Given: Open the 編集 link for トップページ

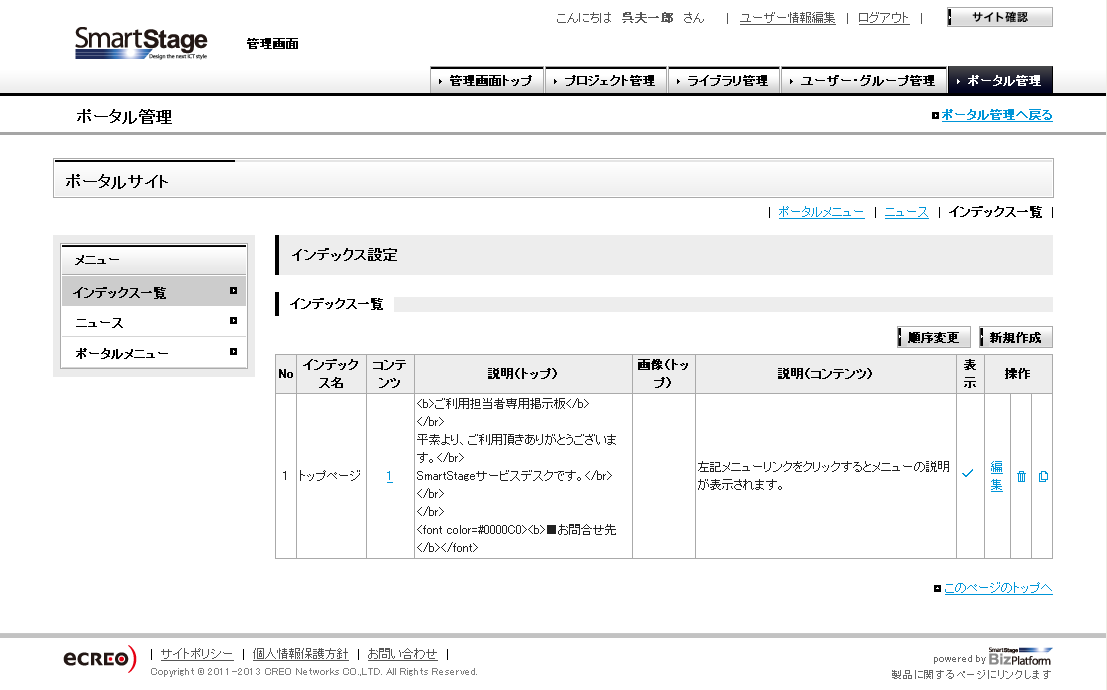Looking at the screenshot, I should (996, 476).
